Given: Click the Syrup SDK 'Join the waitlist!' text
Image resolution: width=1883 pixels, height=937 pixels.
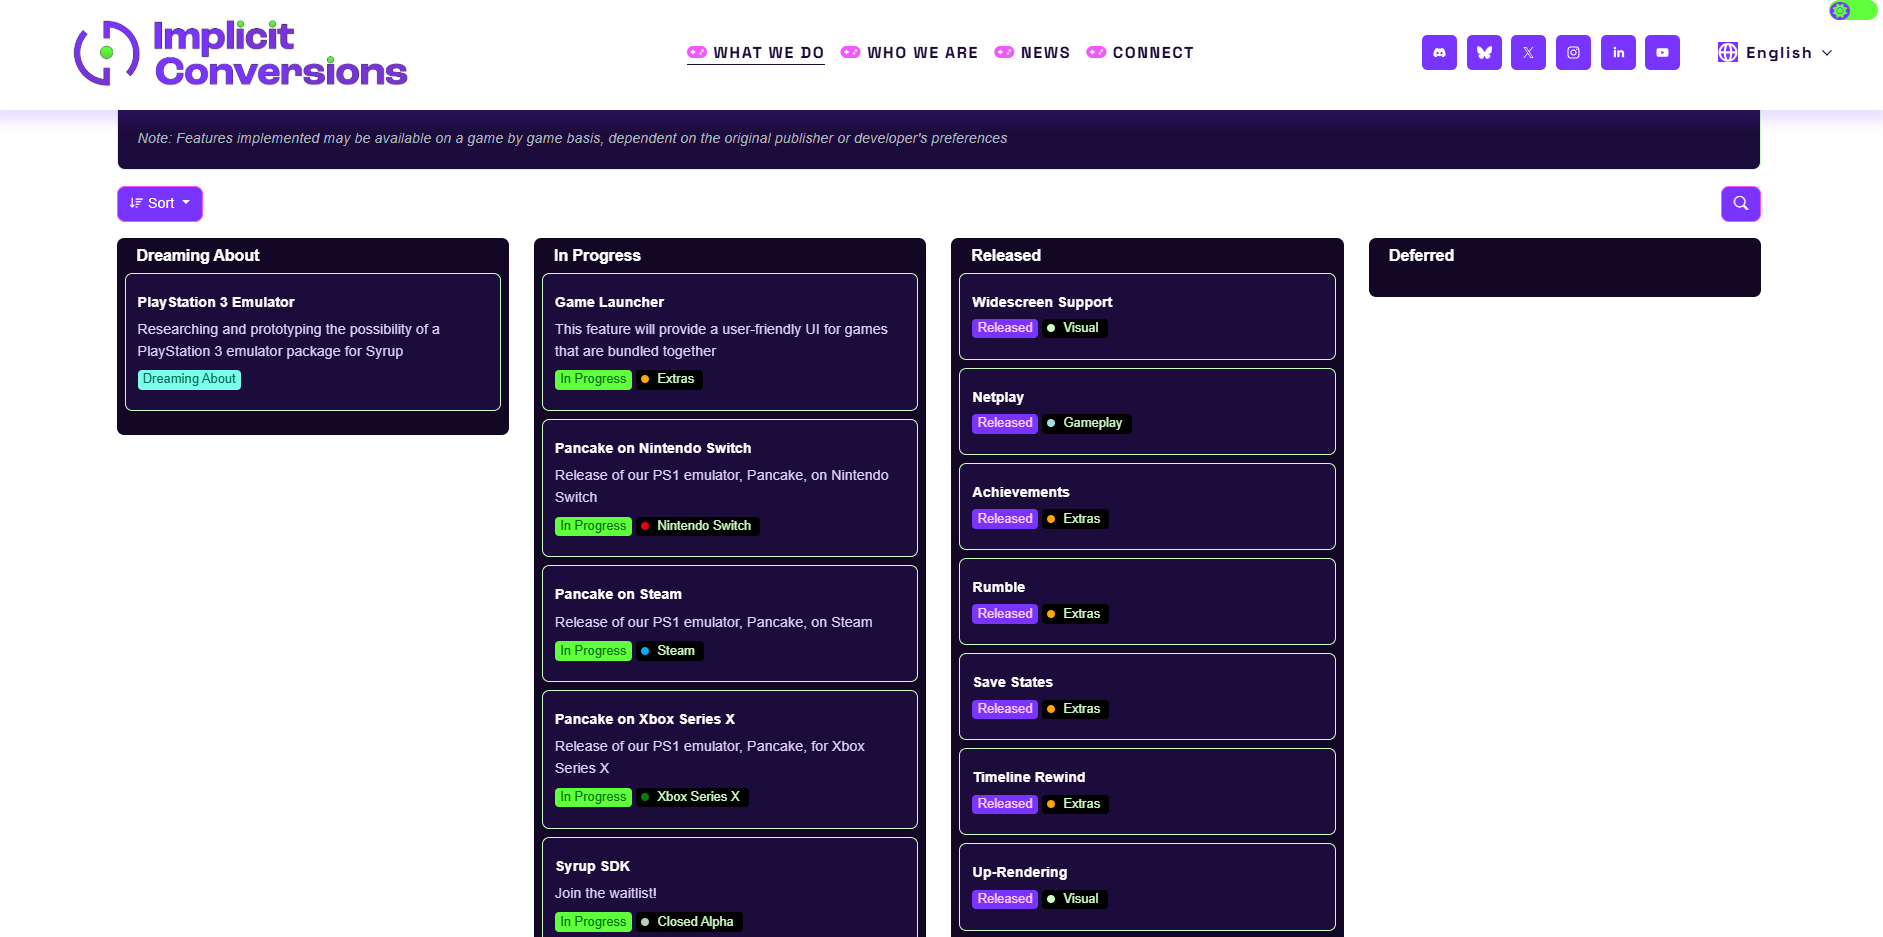Looking at the screenshot, I should pyautogui.click(x=606, y=893).
